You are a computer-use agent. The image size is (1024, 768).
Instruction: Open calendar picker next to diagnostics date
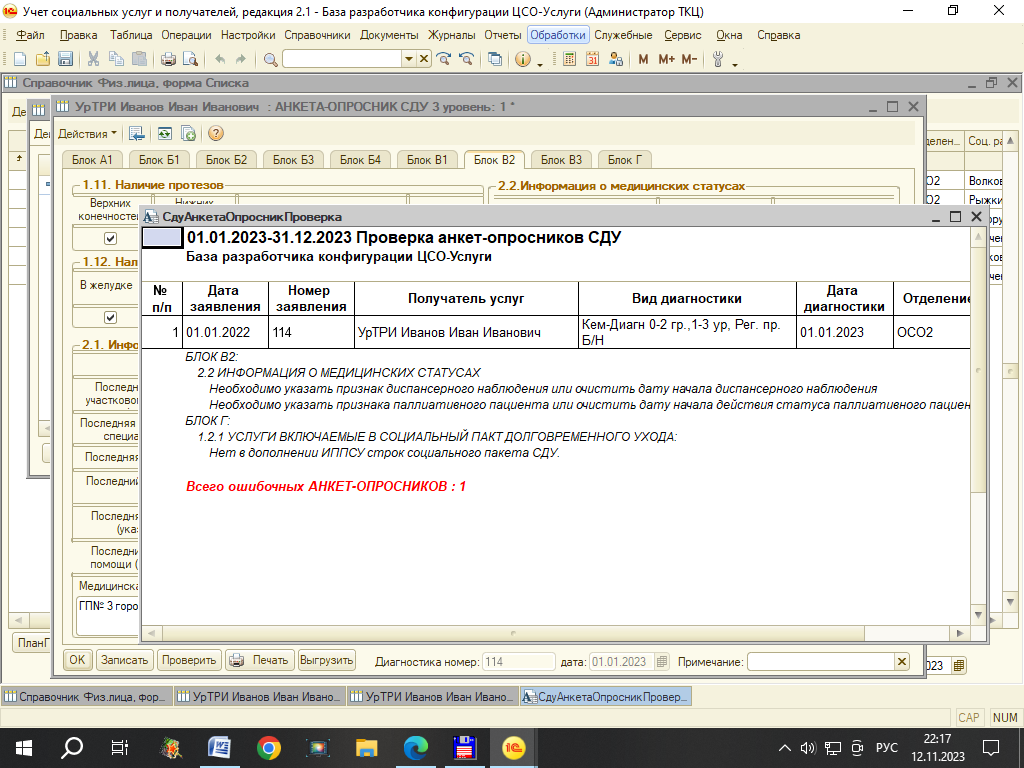point(663,662)
